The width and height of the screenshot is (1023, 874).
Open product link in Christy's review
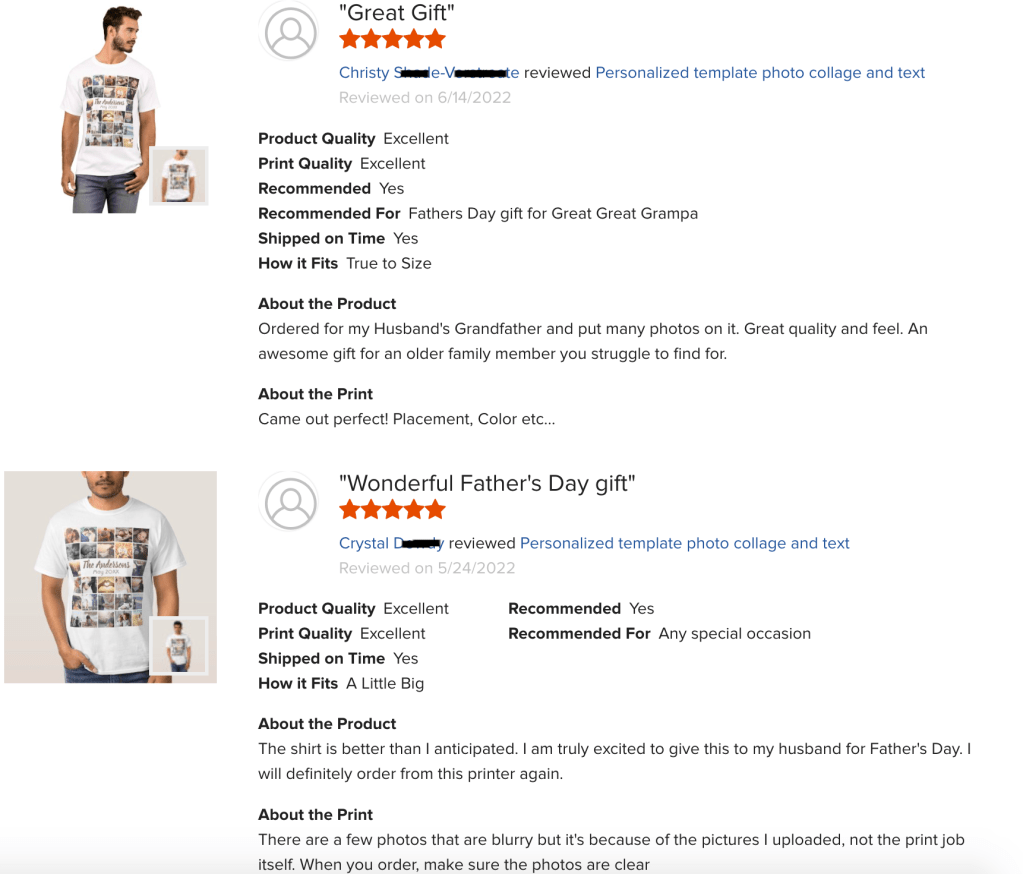click(x=759, y=72)
